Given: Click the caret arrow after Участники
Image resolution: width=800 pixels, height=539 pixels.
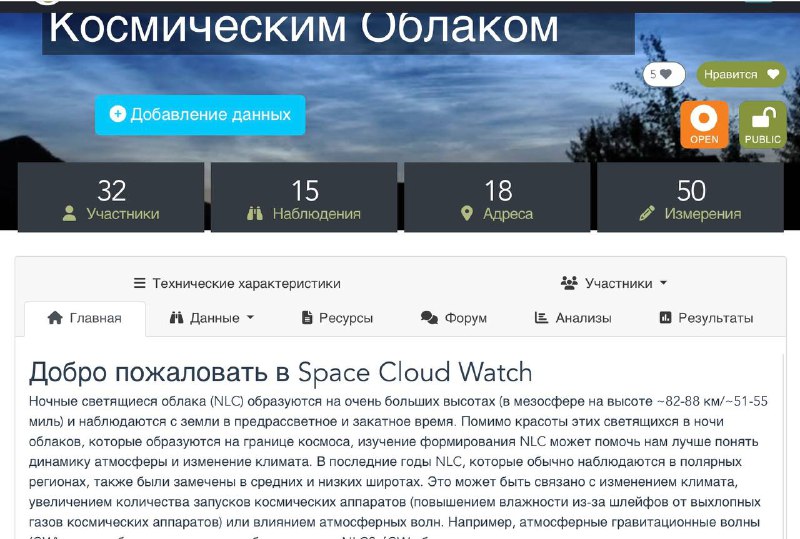Looking at the screenshot, I should (x=663, y=283).
